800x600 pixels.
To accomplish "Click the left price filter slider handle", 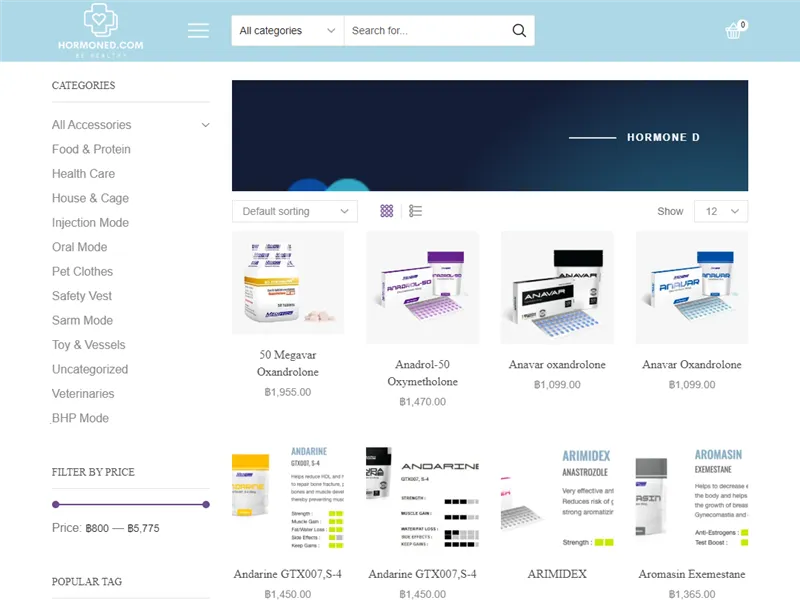I will [56, 504].
